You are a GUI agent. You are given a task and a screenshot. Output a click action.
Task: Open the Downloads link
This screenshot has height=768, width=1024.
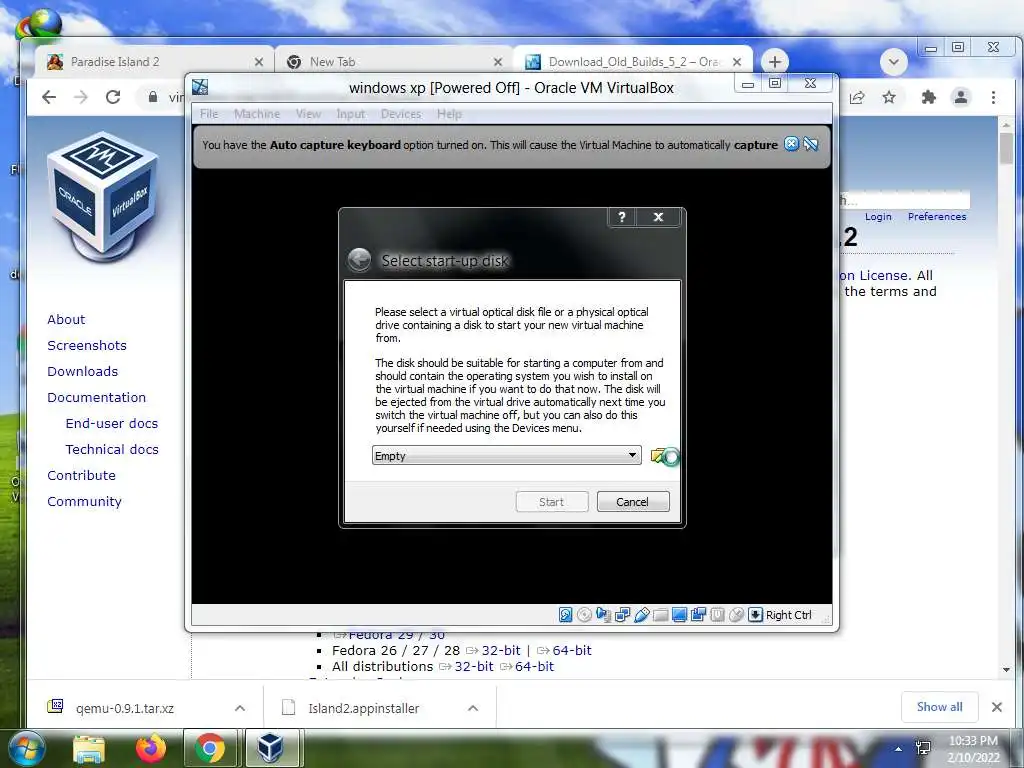82,372
